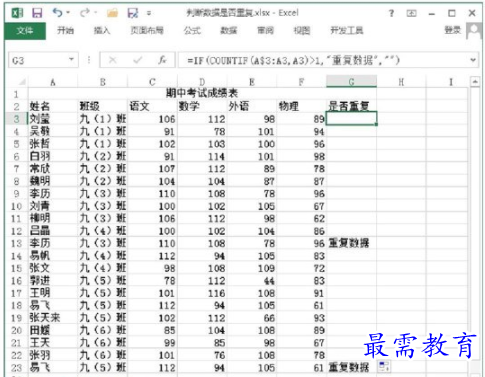The image size is (485, 377).
Task: Select all cells using corner triangle
Action: [22, 82]
